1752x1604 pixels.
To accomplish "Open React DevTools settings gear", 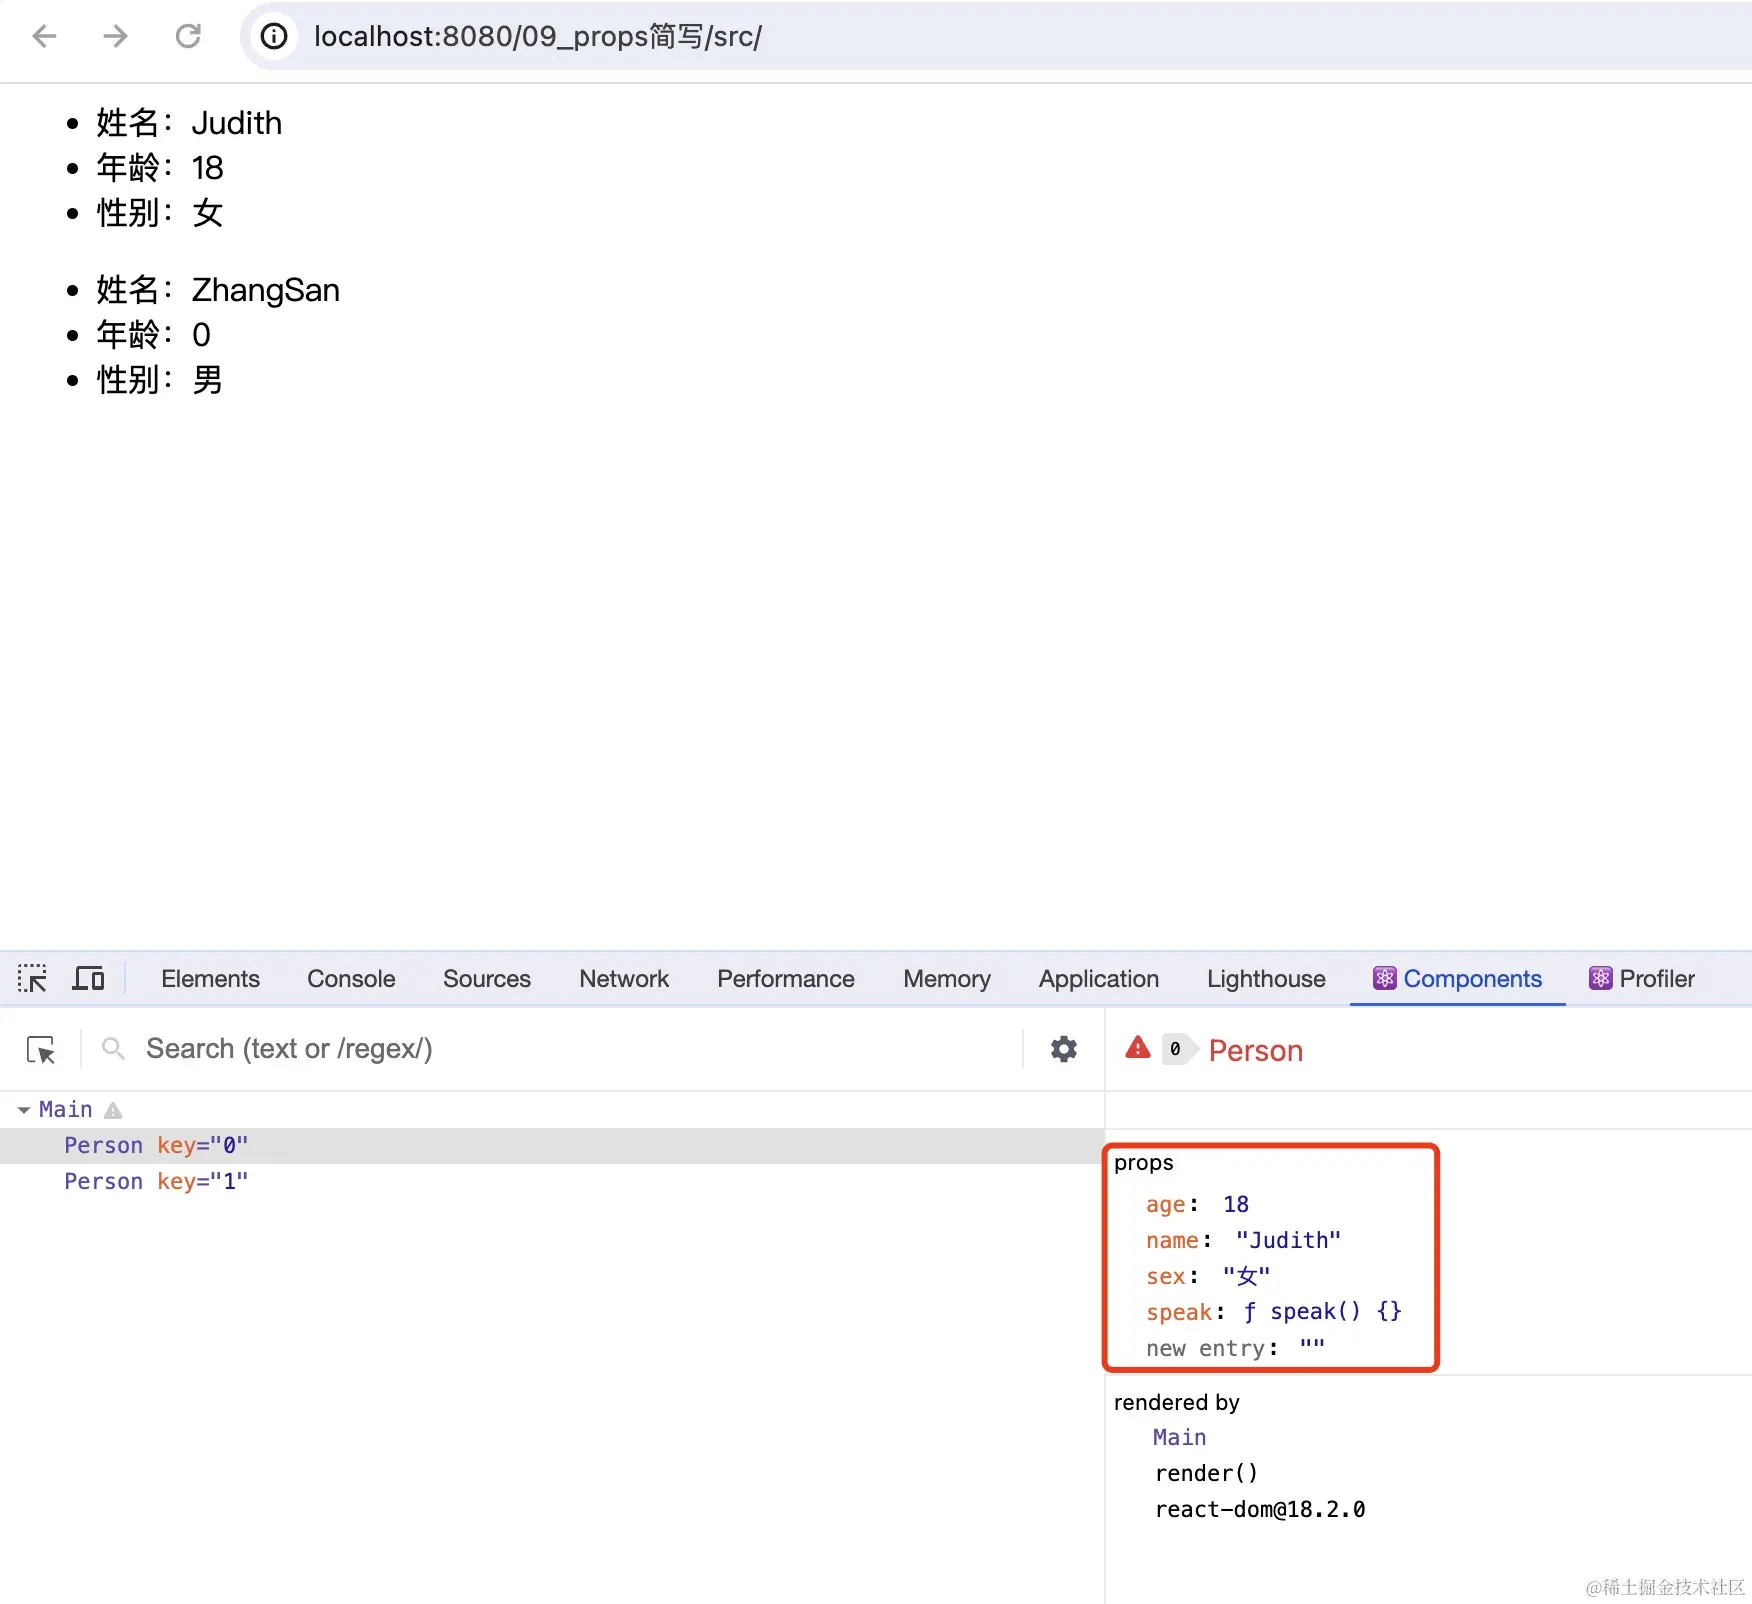I will coord(1064,1049).
